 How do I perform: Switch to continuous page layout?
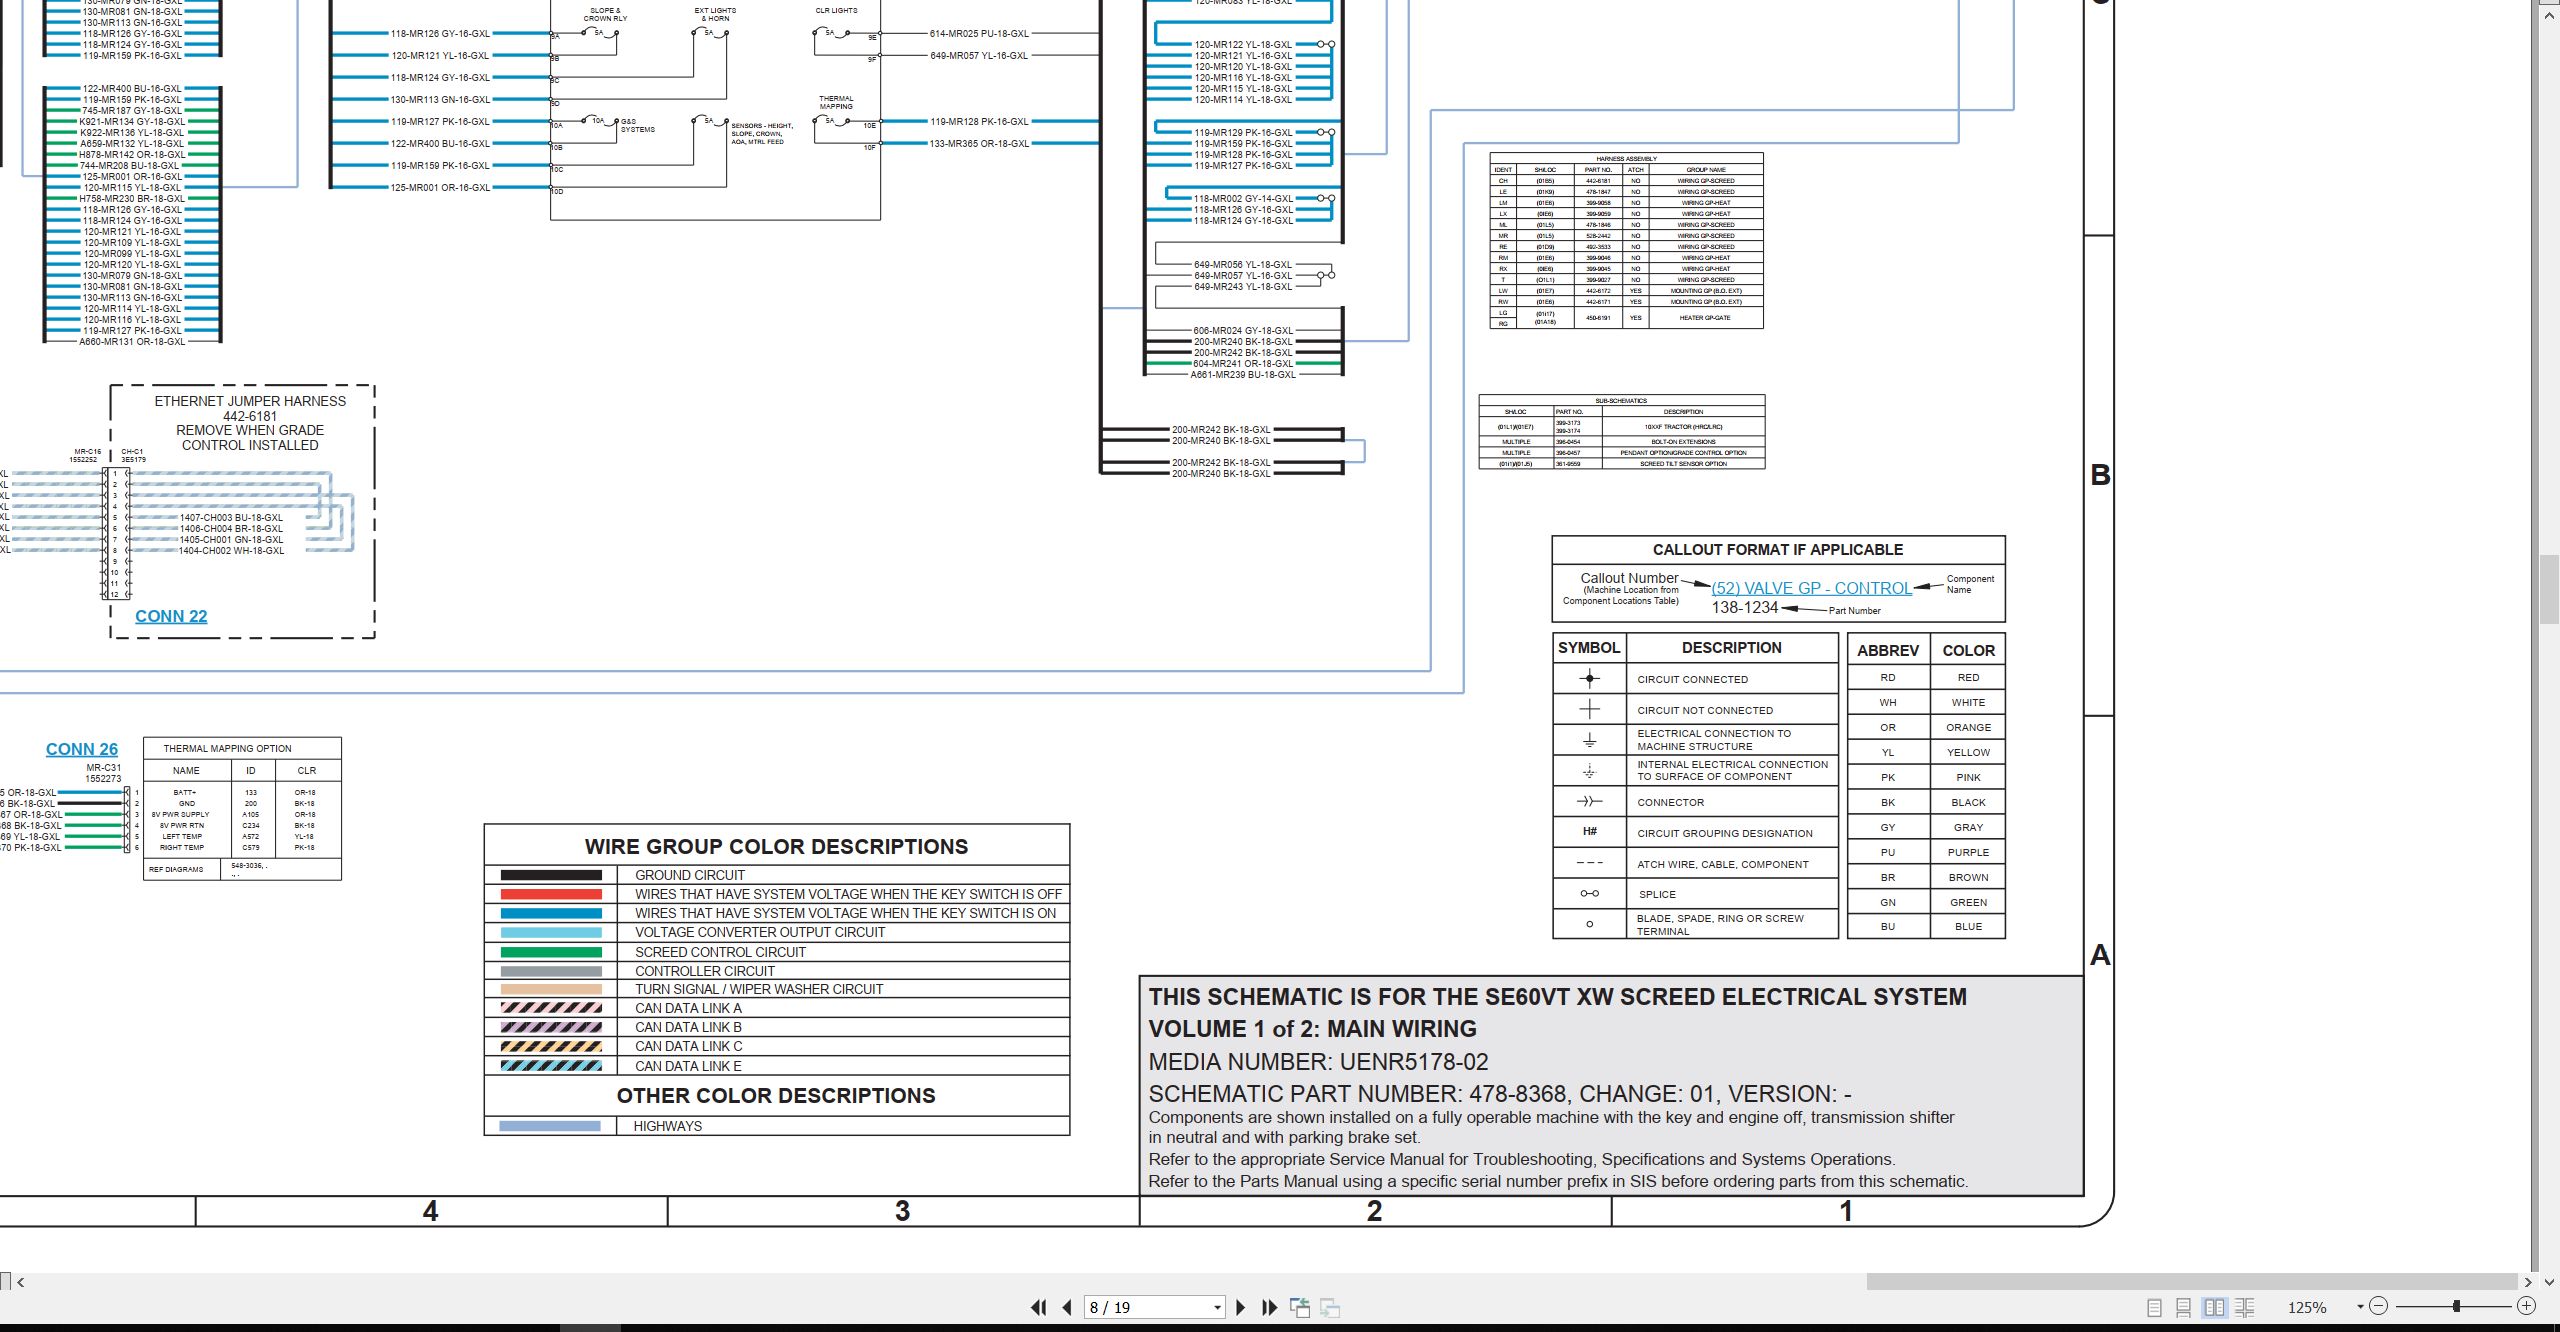point(2184,1307)
